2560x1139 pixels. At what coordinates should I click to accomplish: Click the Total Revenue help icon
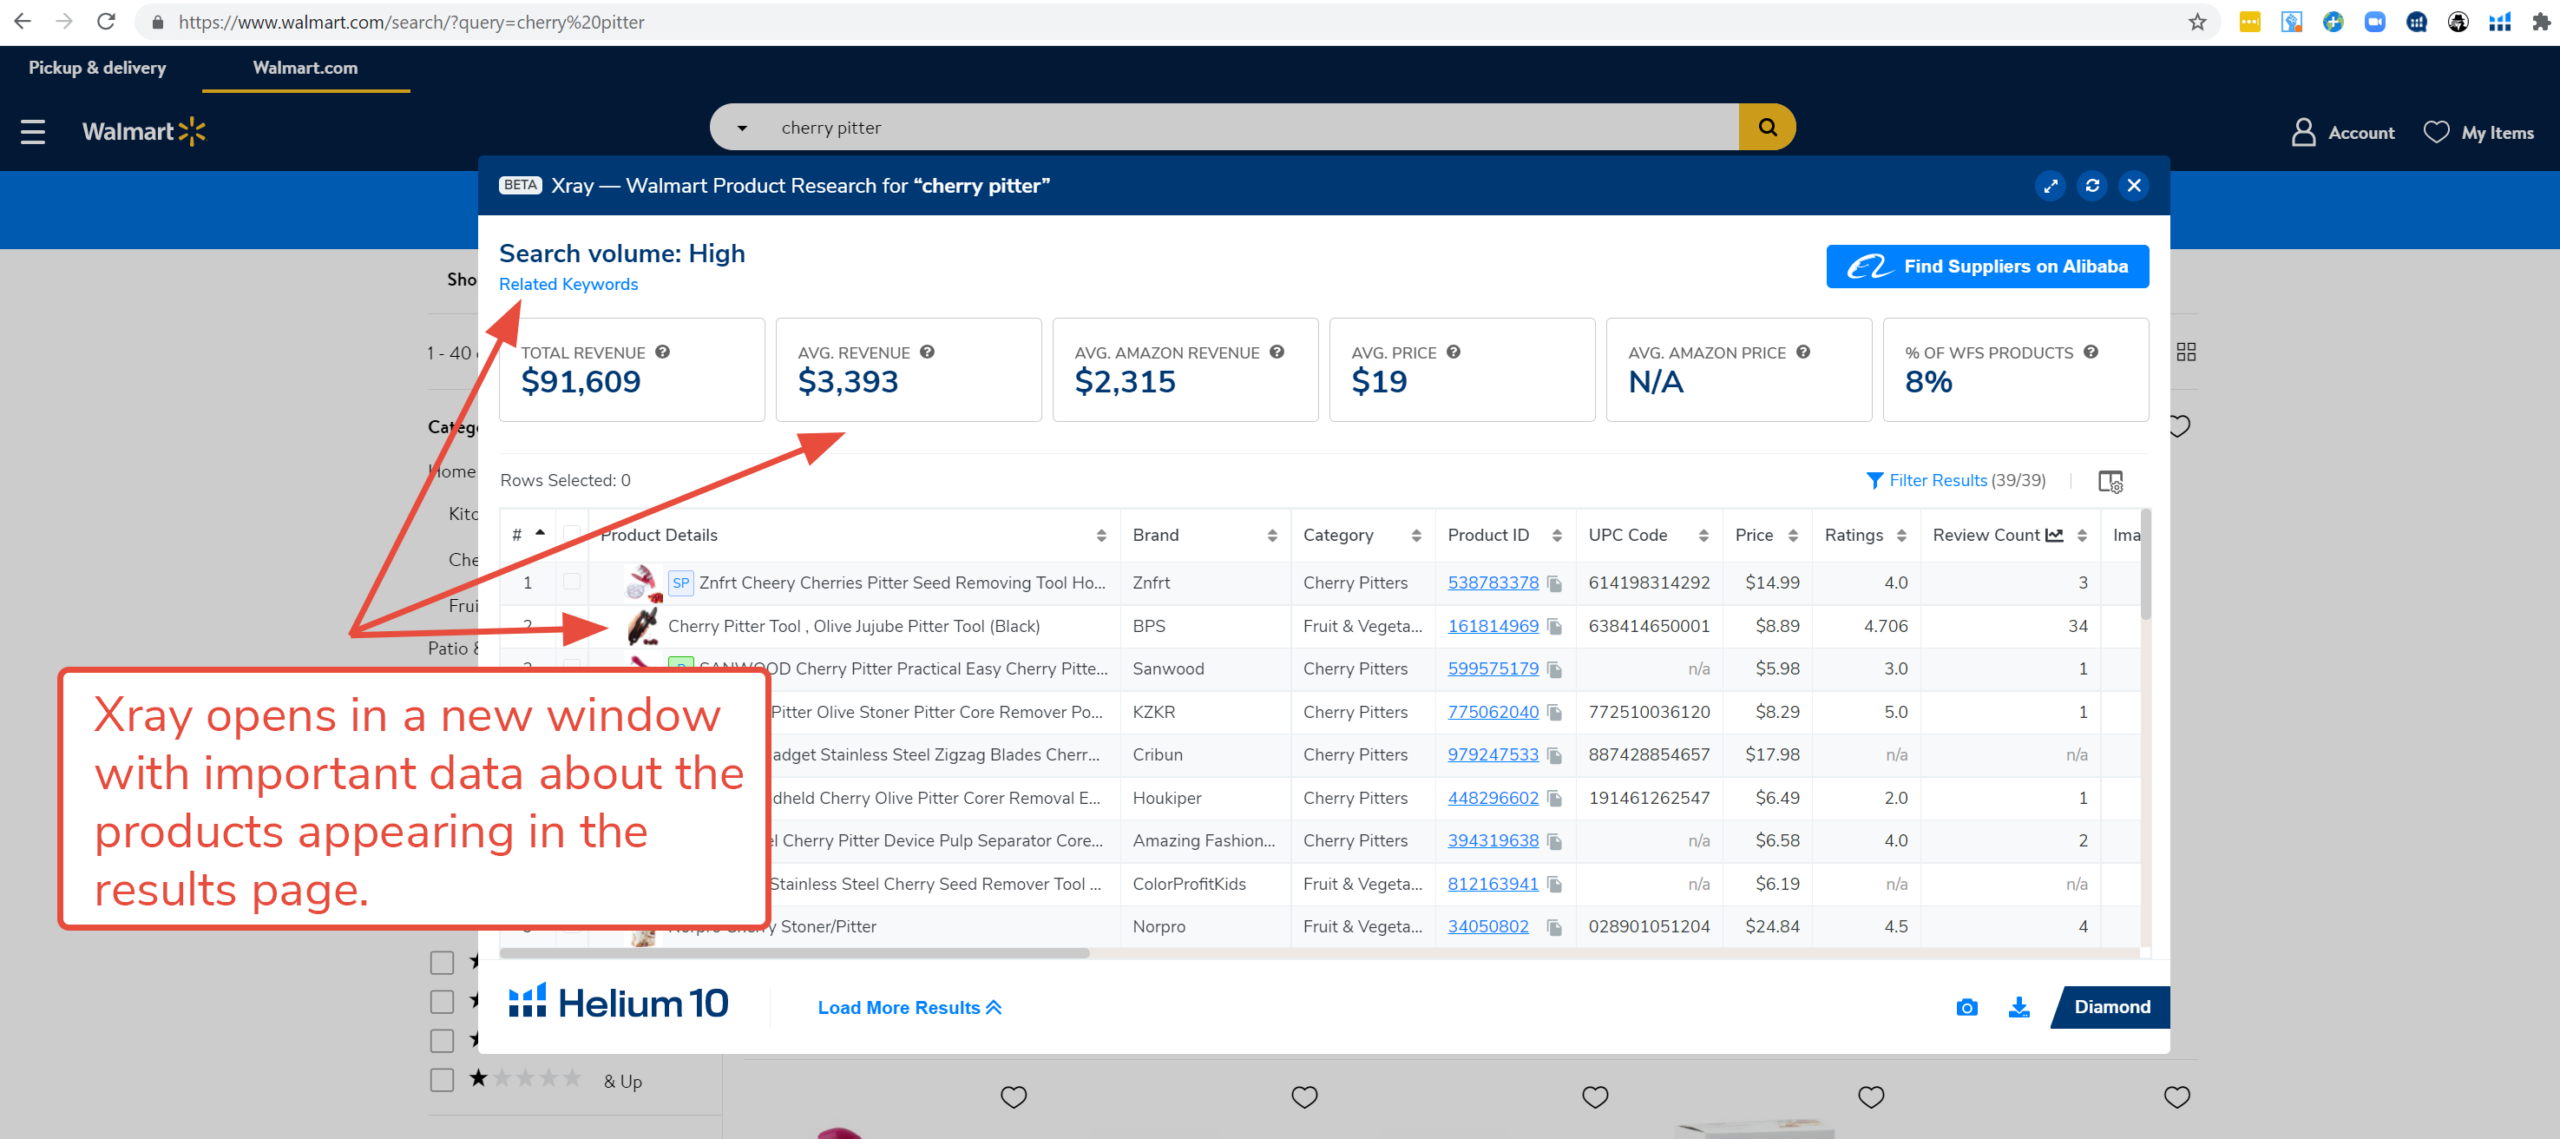[662, 352]
